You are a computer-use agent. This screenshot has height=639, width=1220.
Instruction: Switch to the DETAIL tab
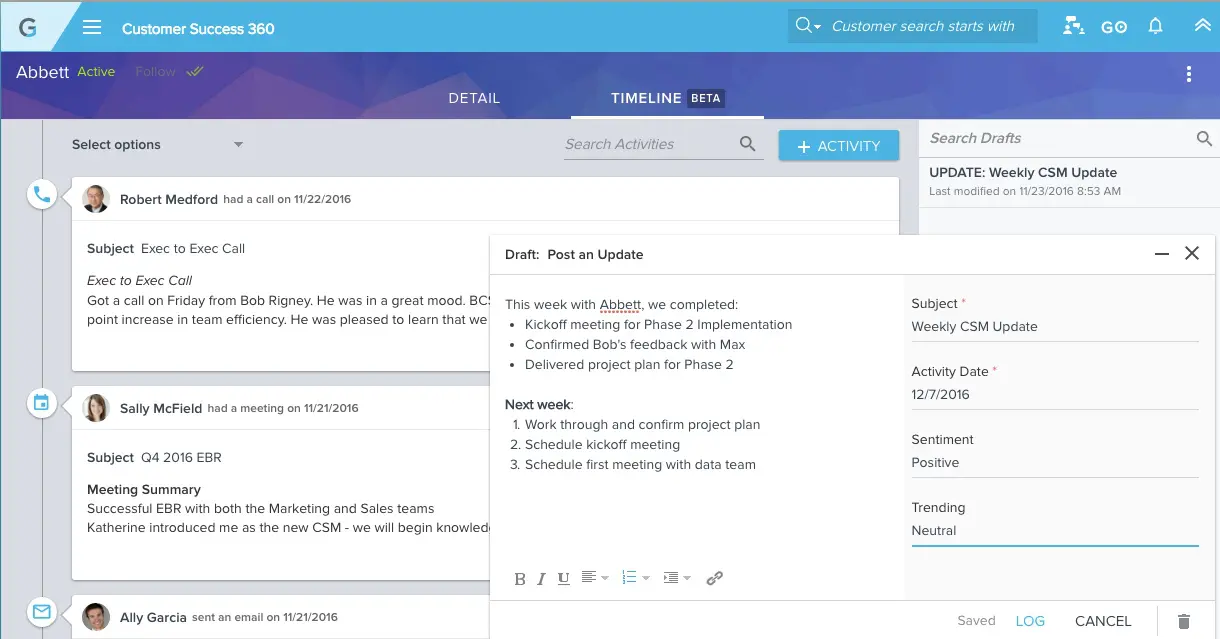(474, 98)
